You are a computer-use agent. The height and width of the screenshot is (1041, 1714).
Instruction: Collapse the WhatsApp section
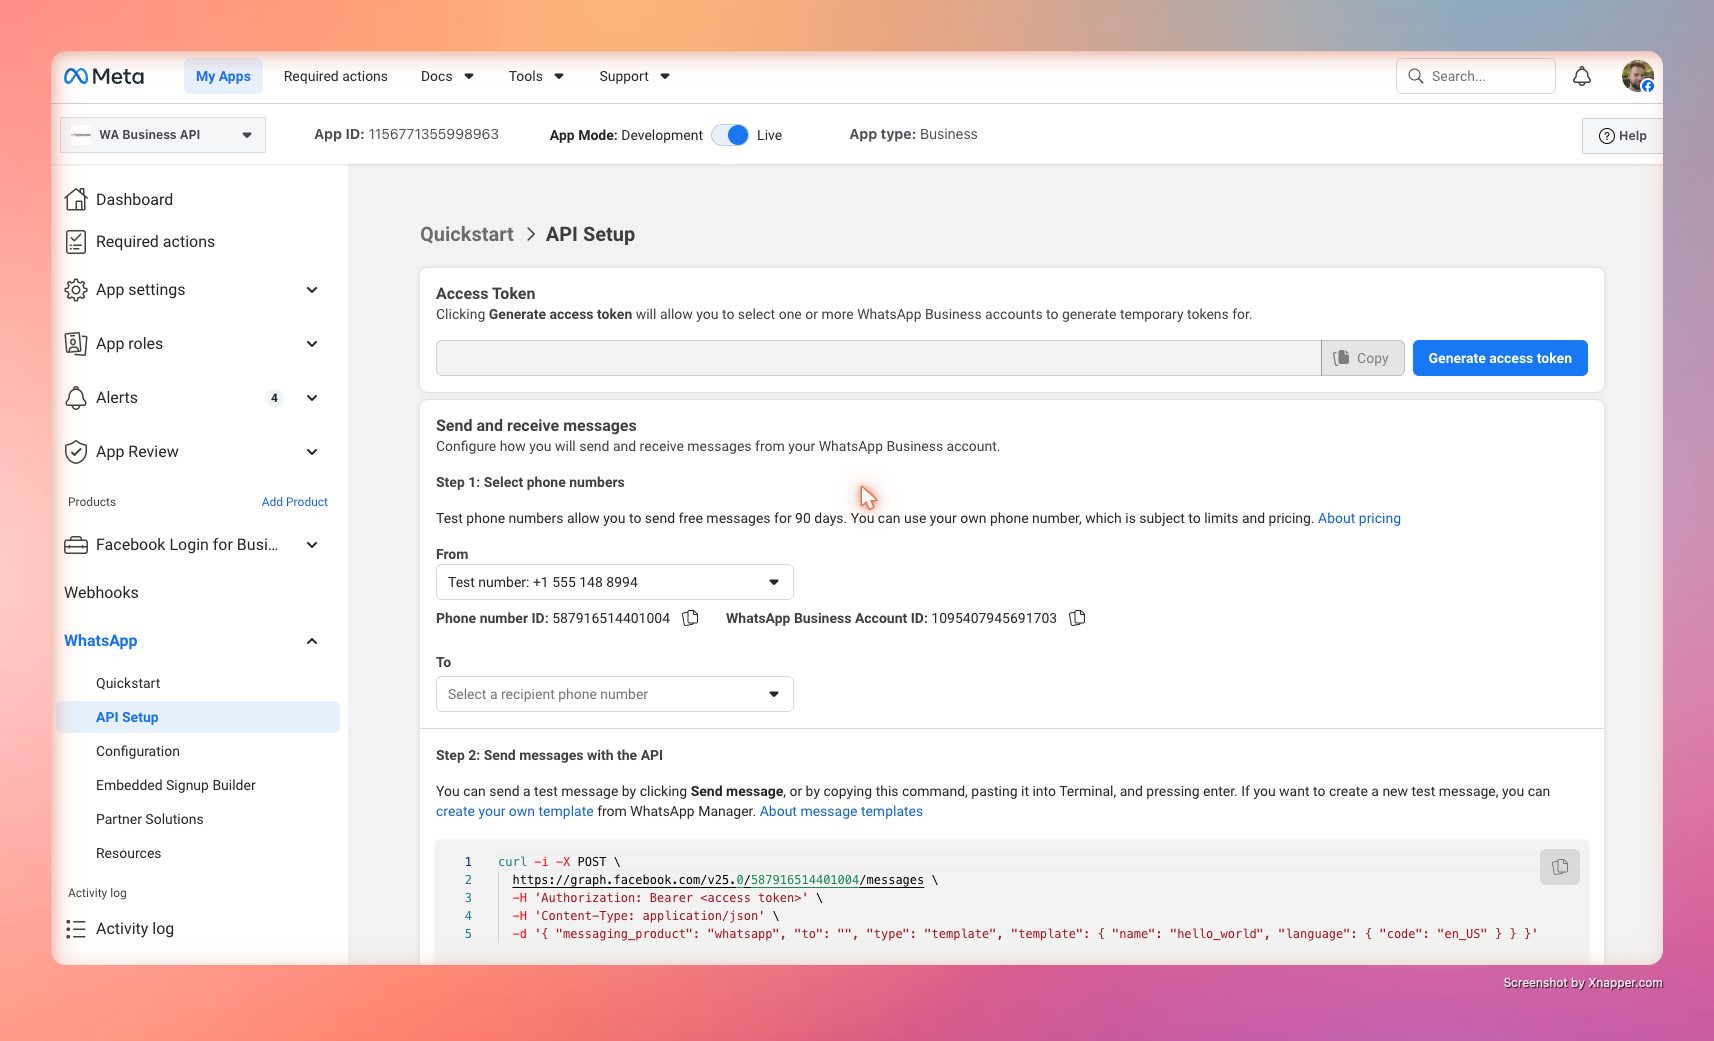[x=312, y=640]
